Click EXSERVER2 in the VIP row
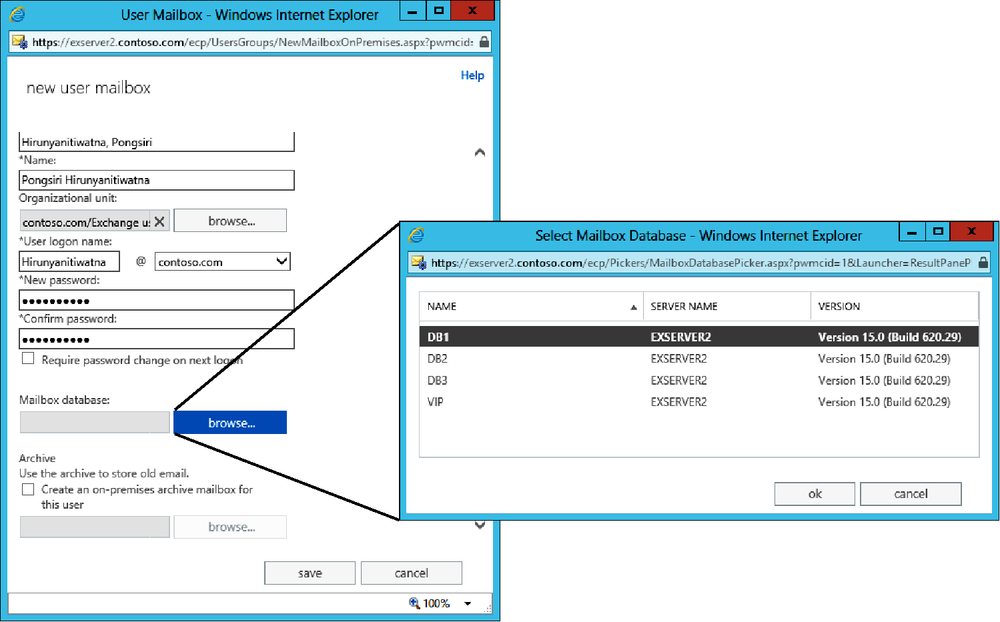This screenshot has width=1000, height=622. 679,402
